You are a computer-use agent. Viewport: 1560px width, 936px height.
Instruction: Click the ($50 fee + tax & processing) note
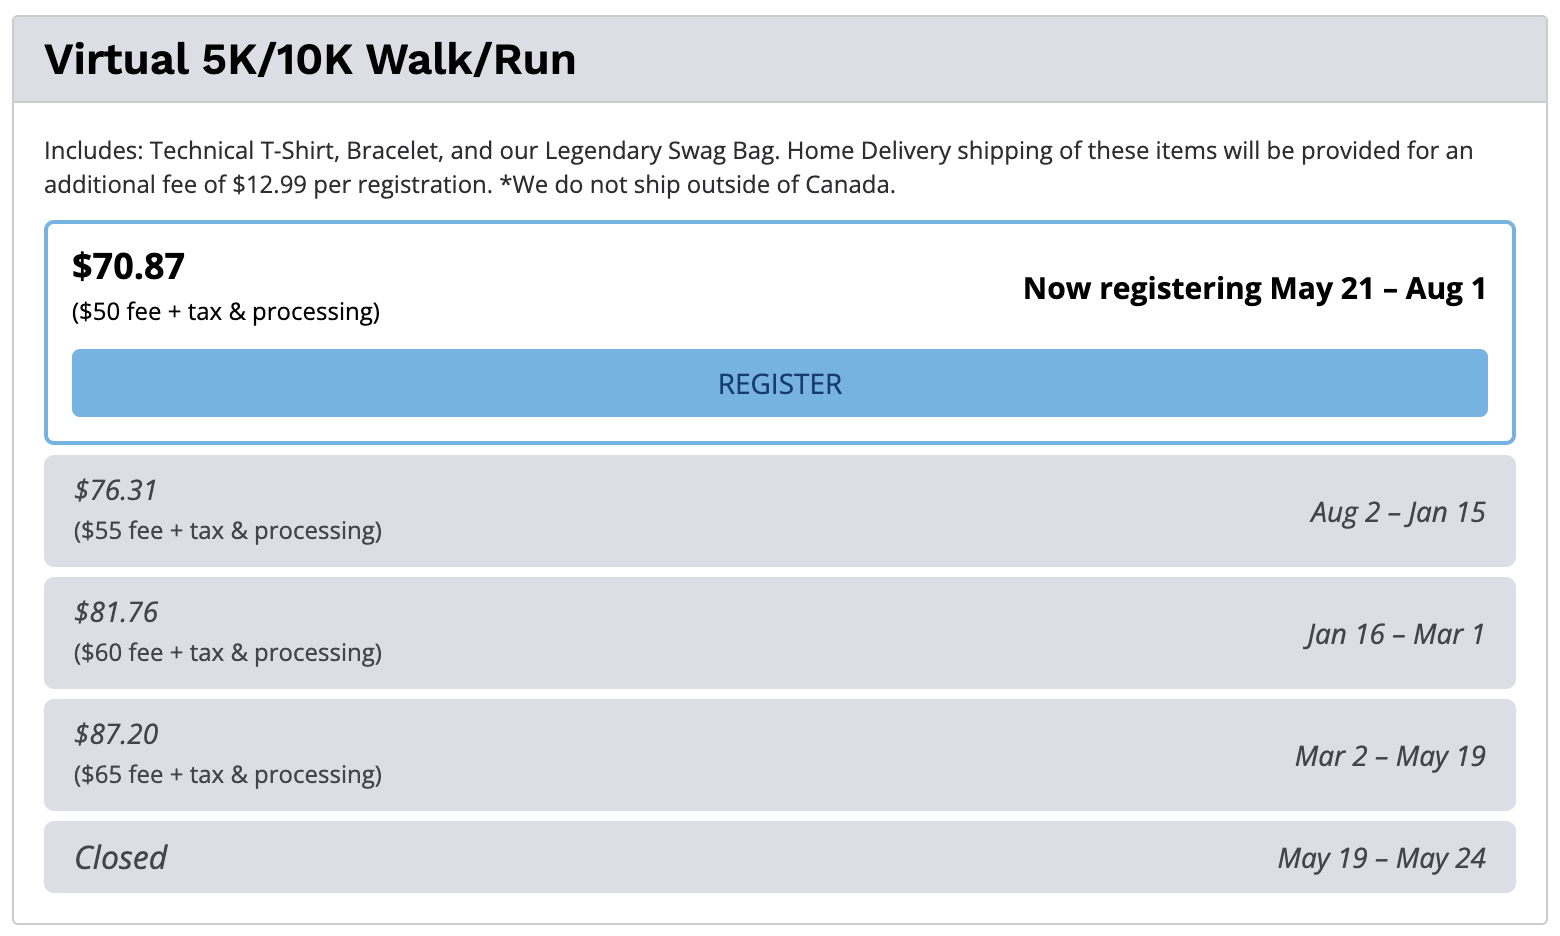point(226,312)
